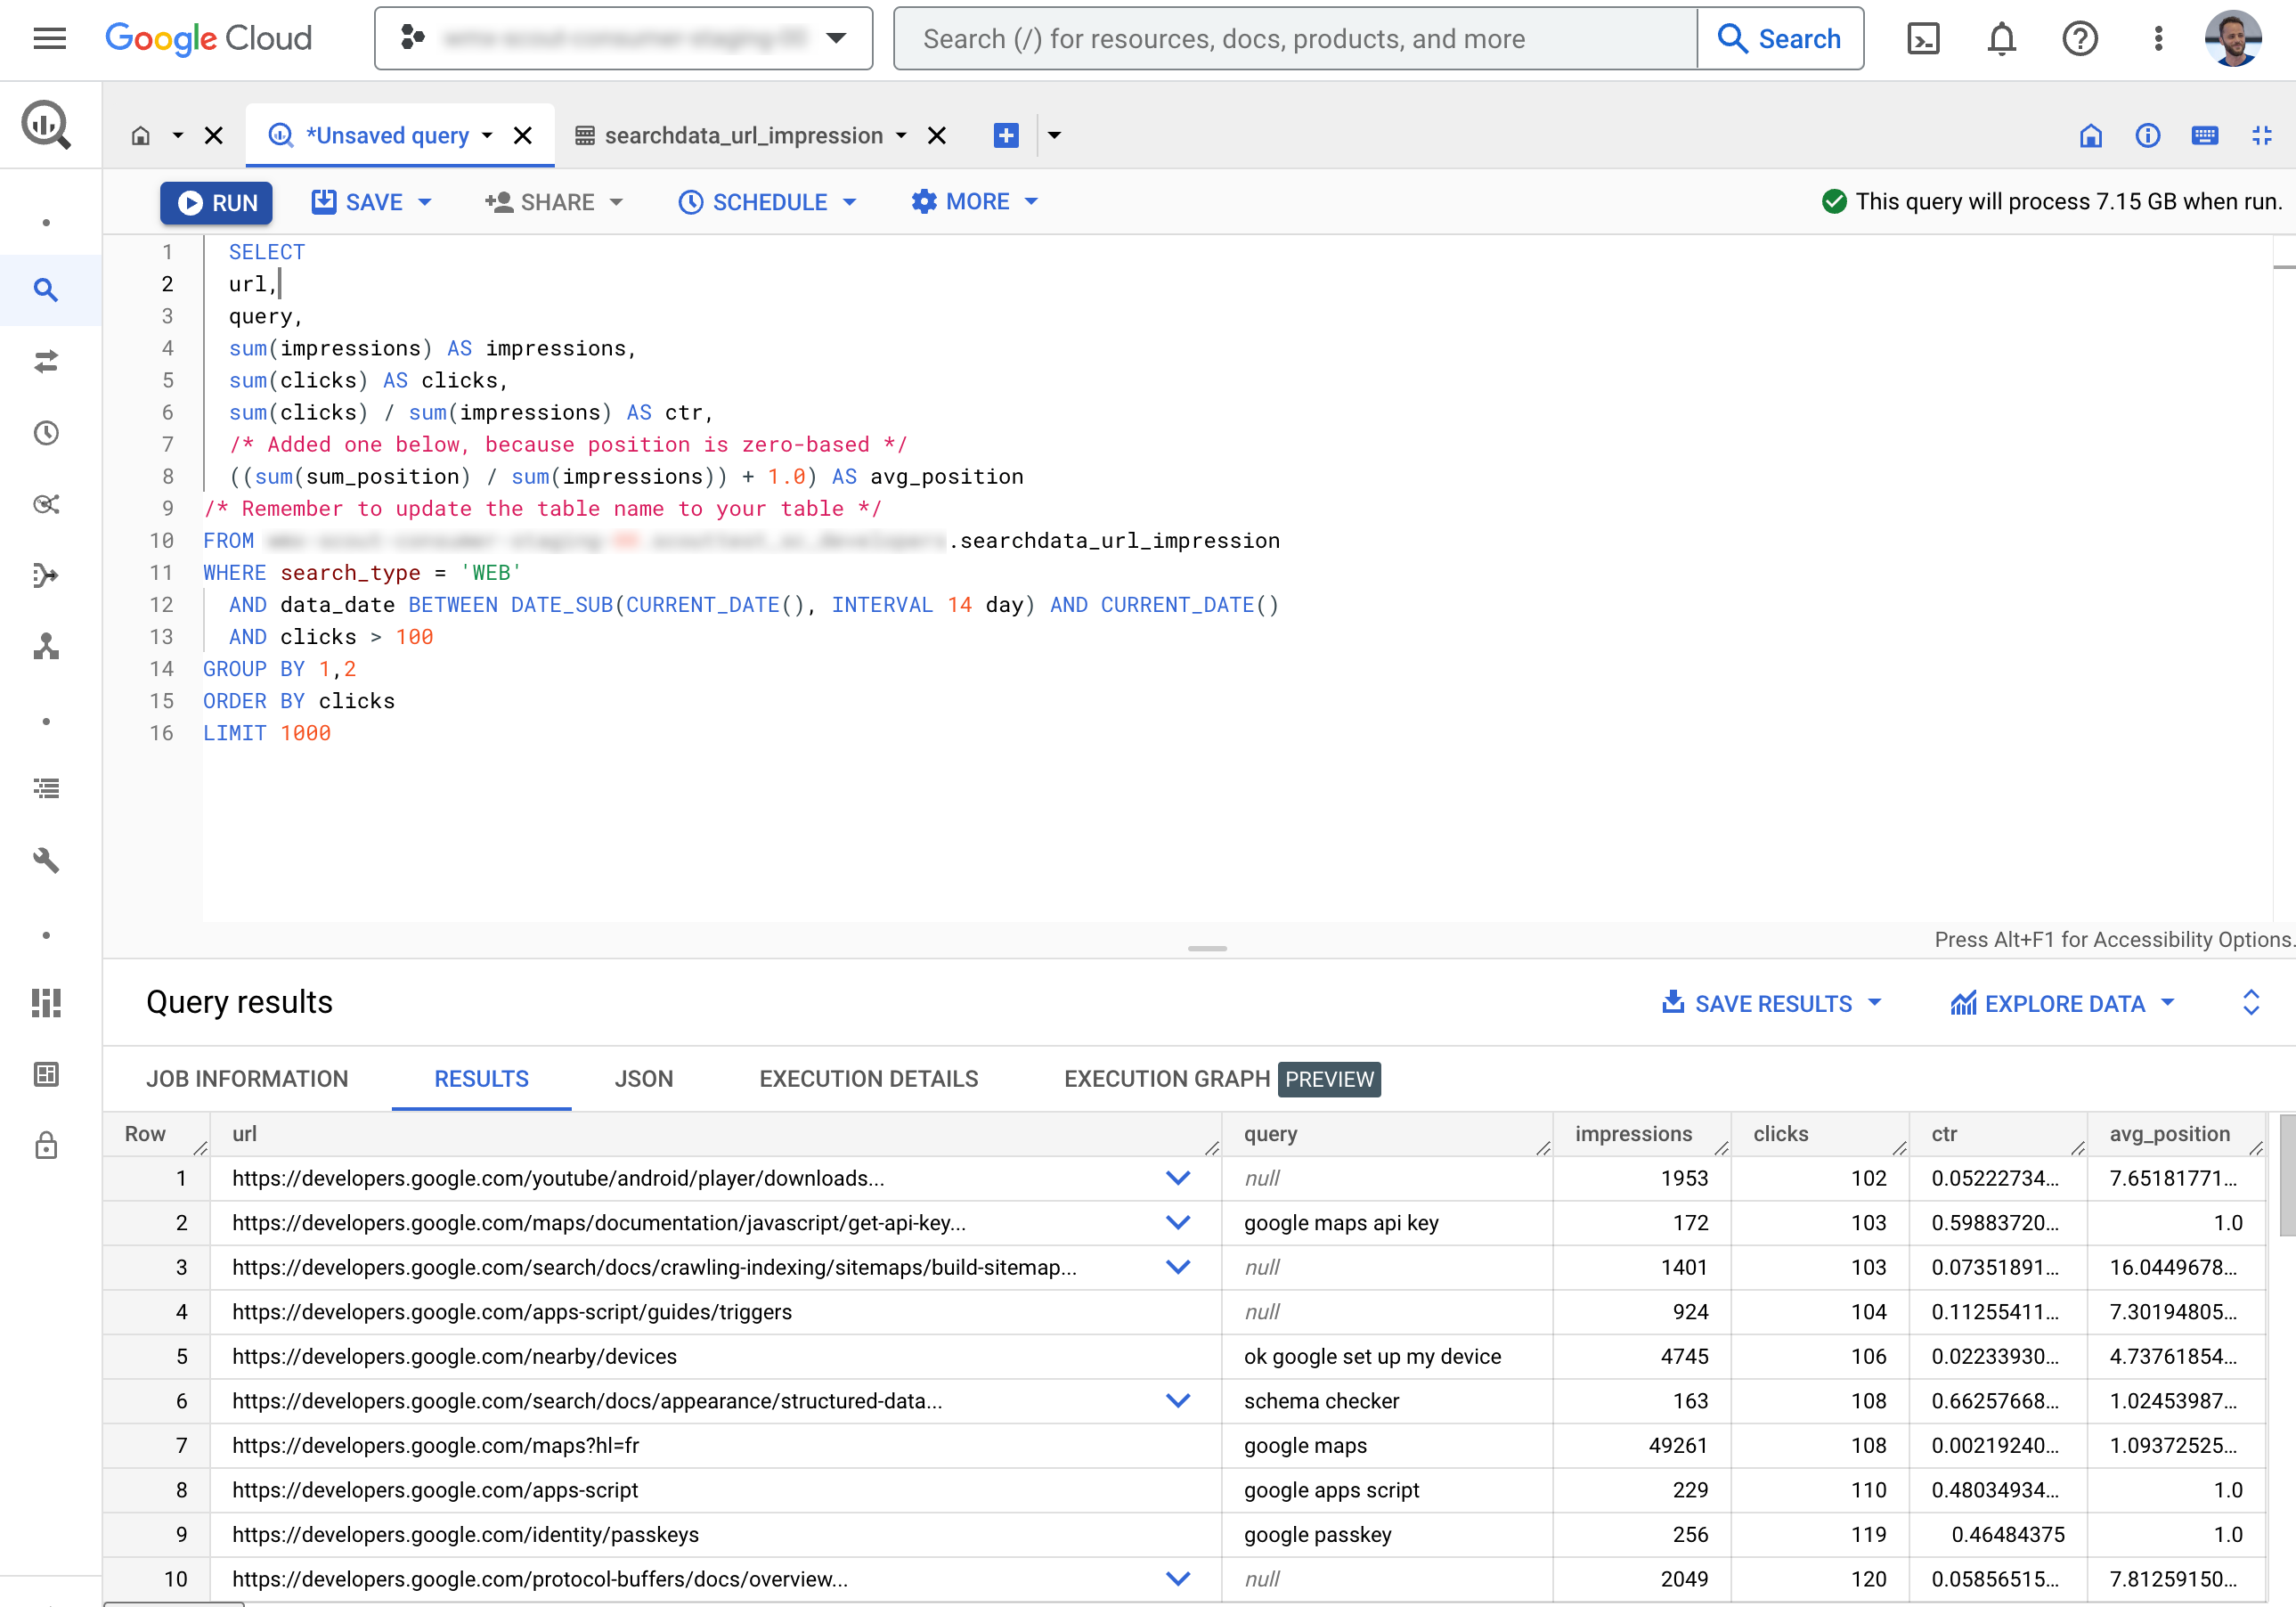This screenshot has height=1607, width=2296.
Task: Open the EXPLORE DATA panel
Action: coord(2064,1003)
